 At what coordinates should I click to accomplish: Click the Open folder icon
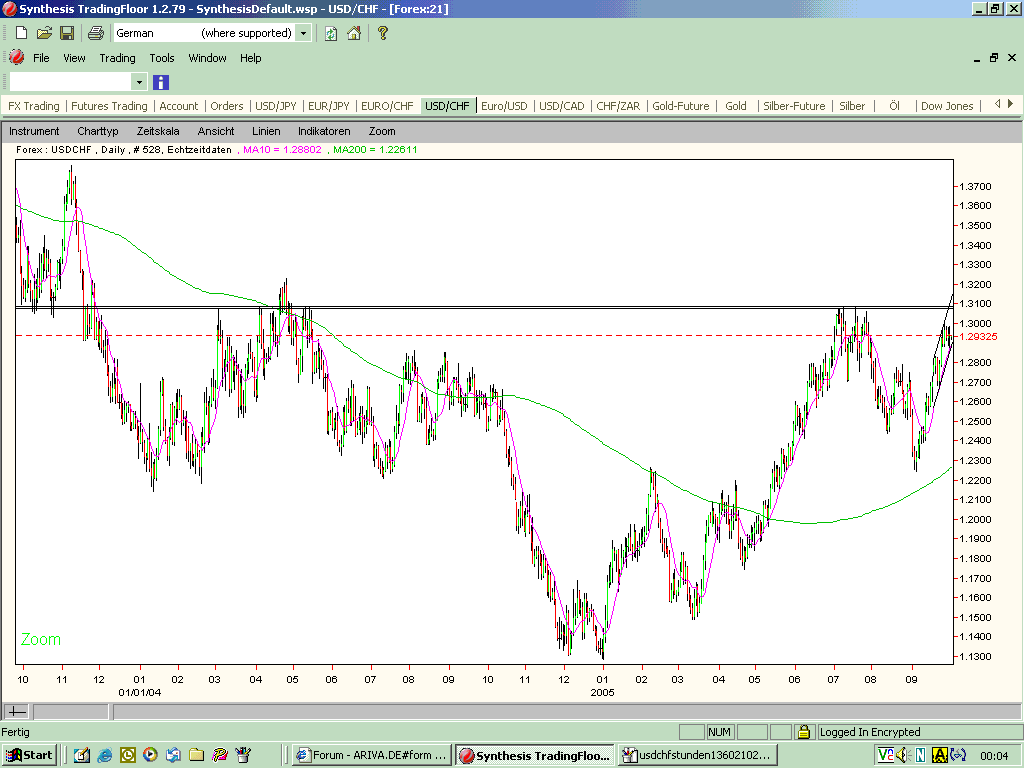[44, 33]
